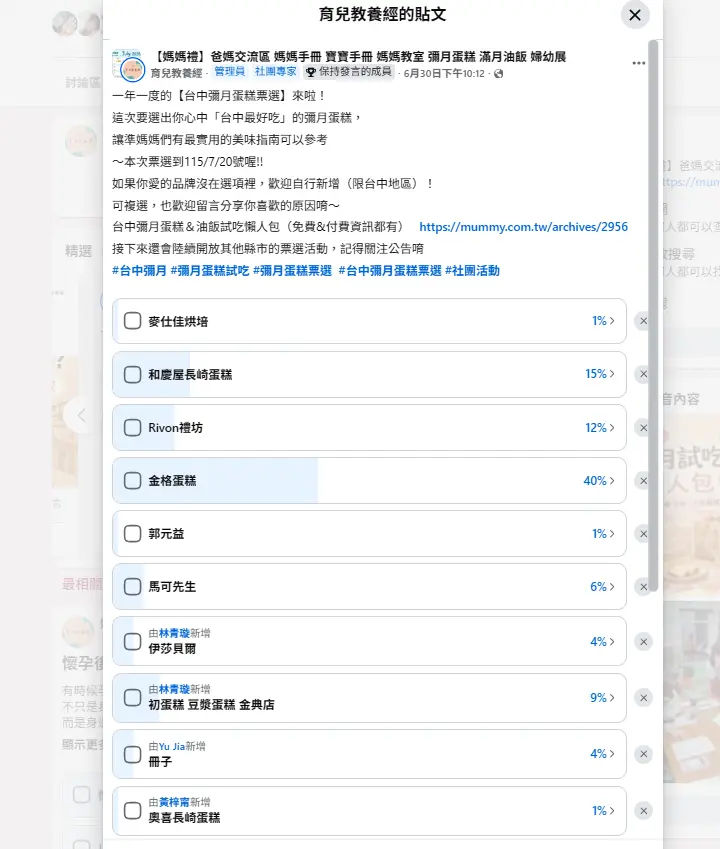Remove the 奧喜長崎蛋糕 poll option
720x849 pixels.
tap(643, 811)
